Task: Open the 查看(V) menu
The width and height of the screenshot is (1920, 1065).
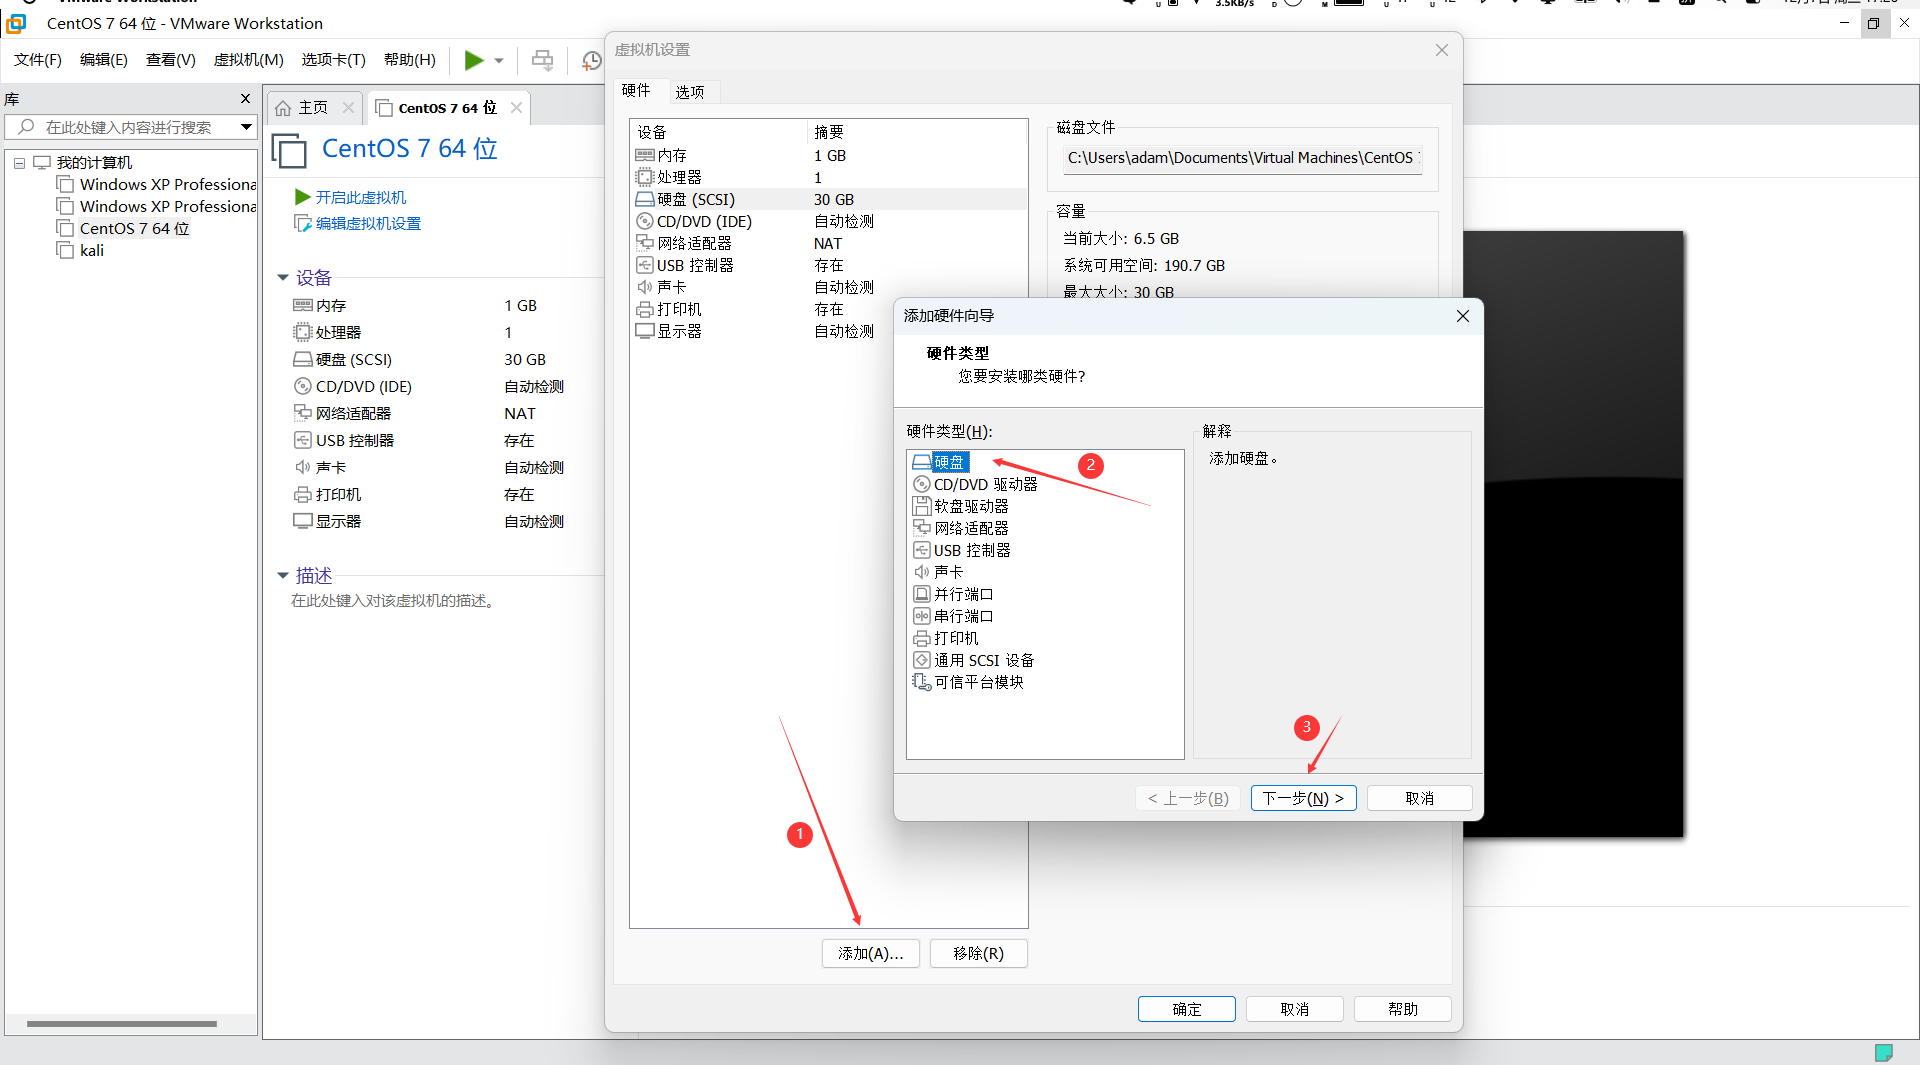Action: (171, 60)
